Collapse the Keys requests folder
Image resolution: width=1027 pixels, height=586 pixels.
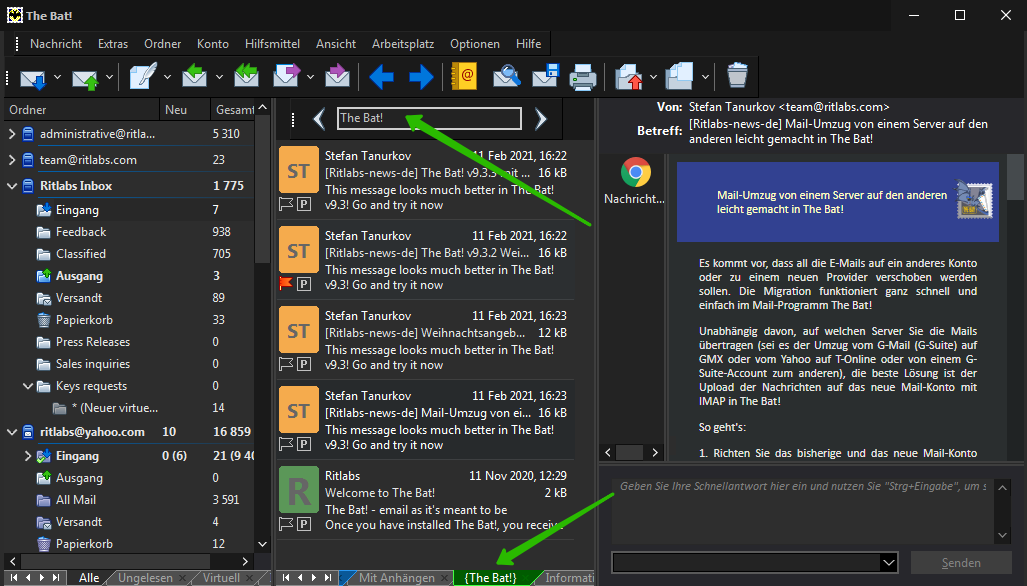28,386
